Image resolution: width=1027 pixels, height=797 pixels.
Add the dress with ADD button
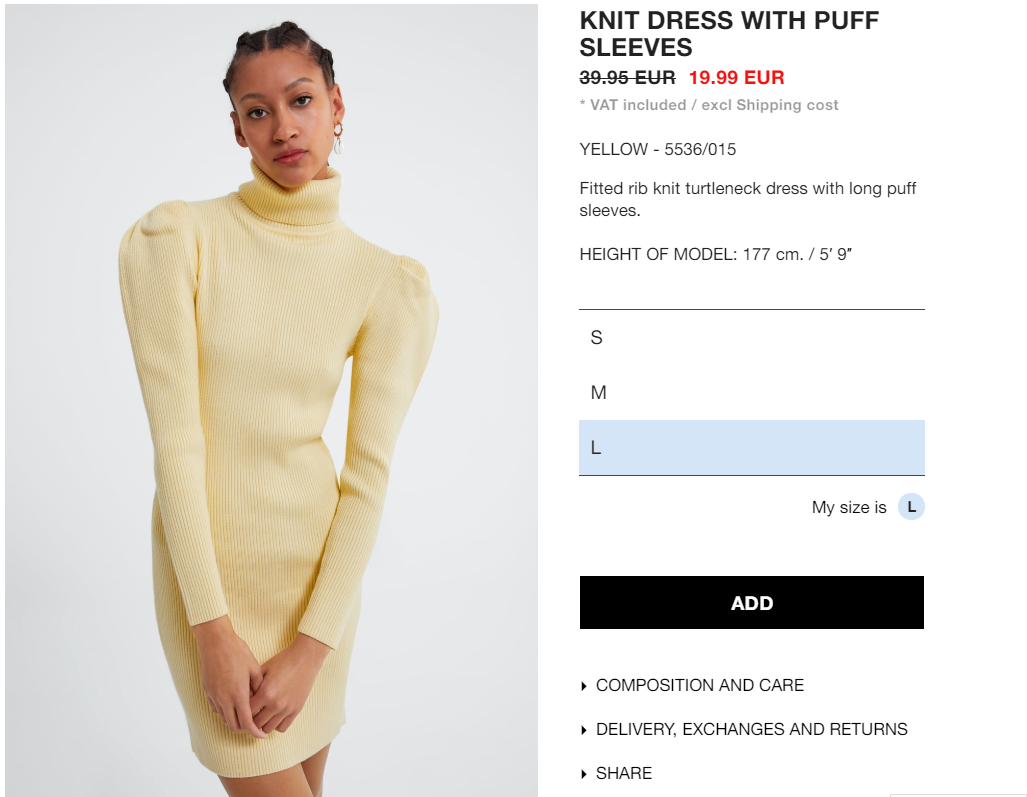[x=752, y=602]
